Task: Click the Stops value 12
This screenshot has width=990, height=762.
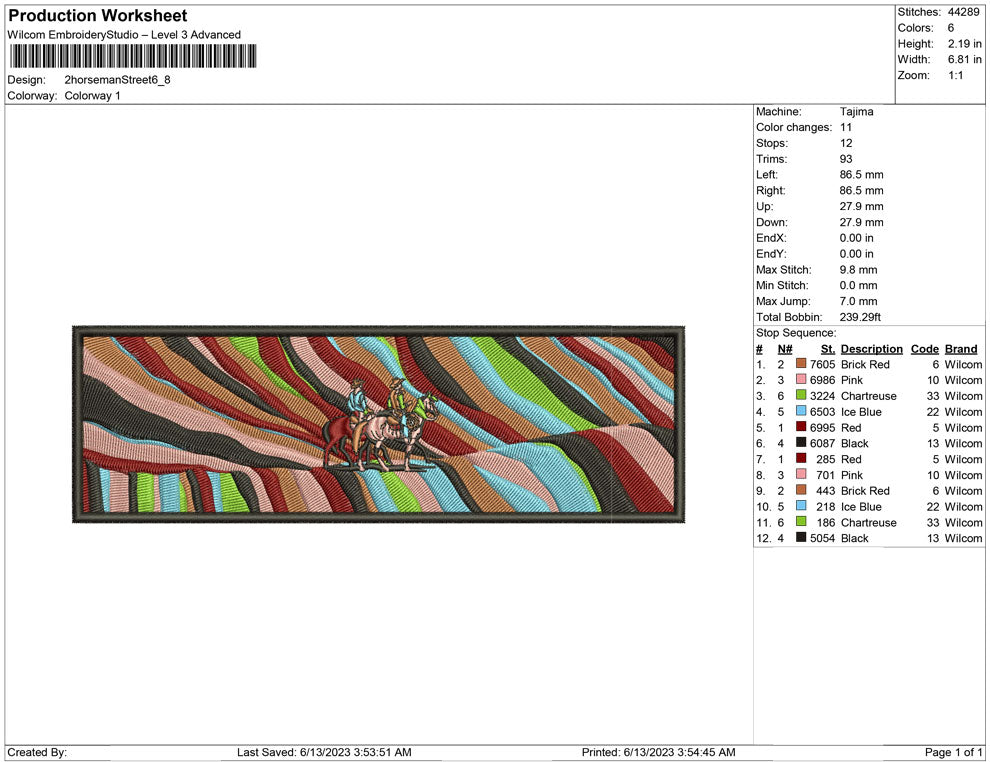Action: point(846,143)
